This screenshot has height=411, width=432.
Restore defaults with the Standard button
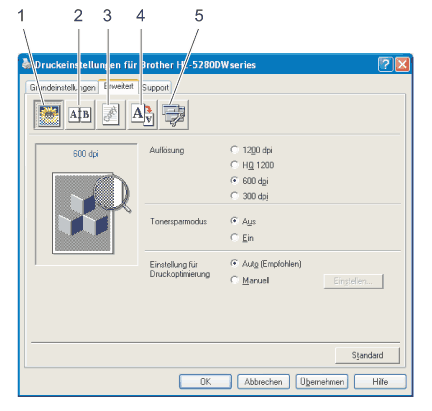(367, 355)
